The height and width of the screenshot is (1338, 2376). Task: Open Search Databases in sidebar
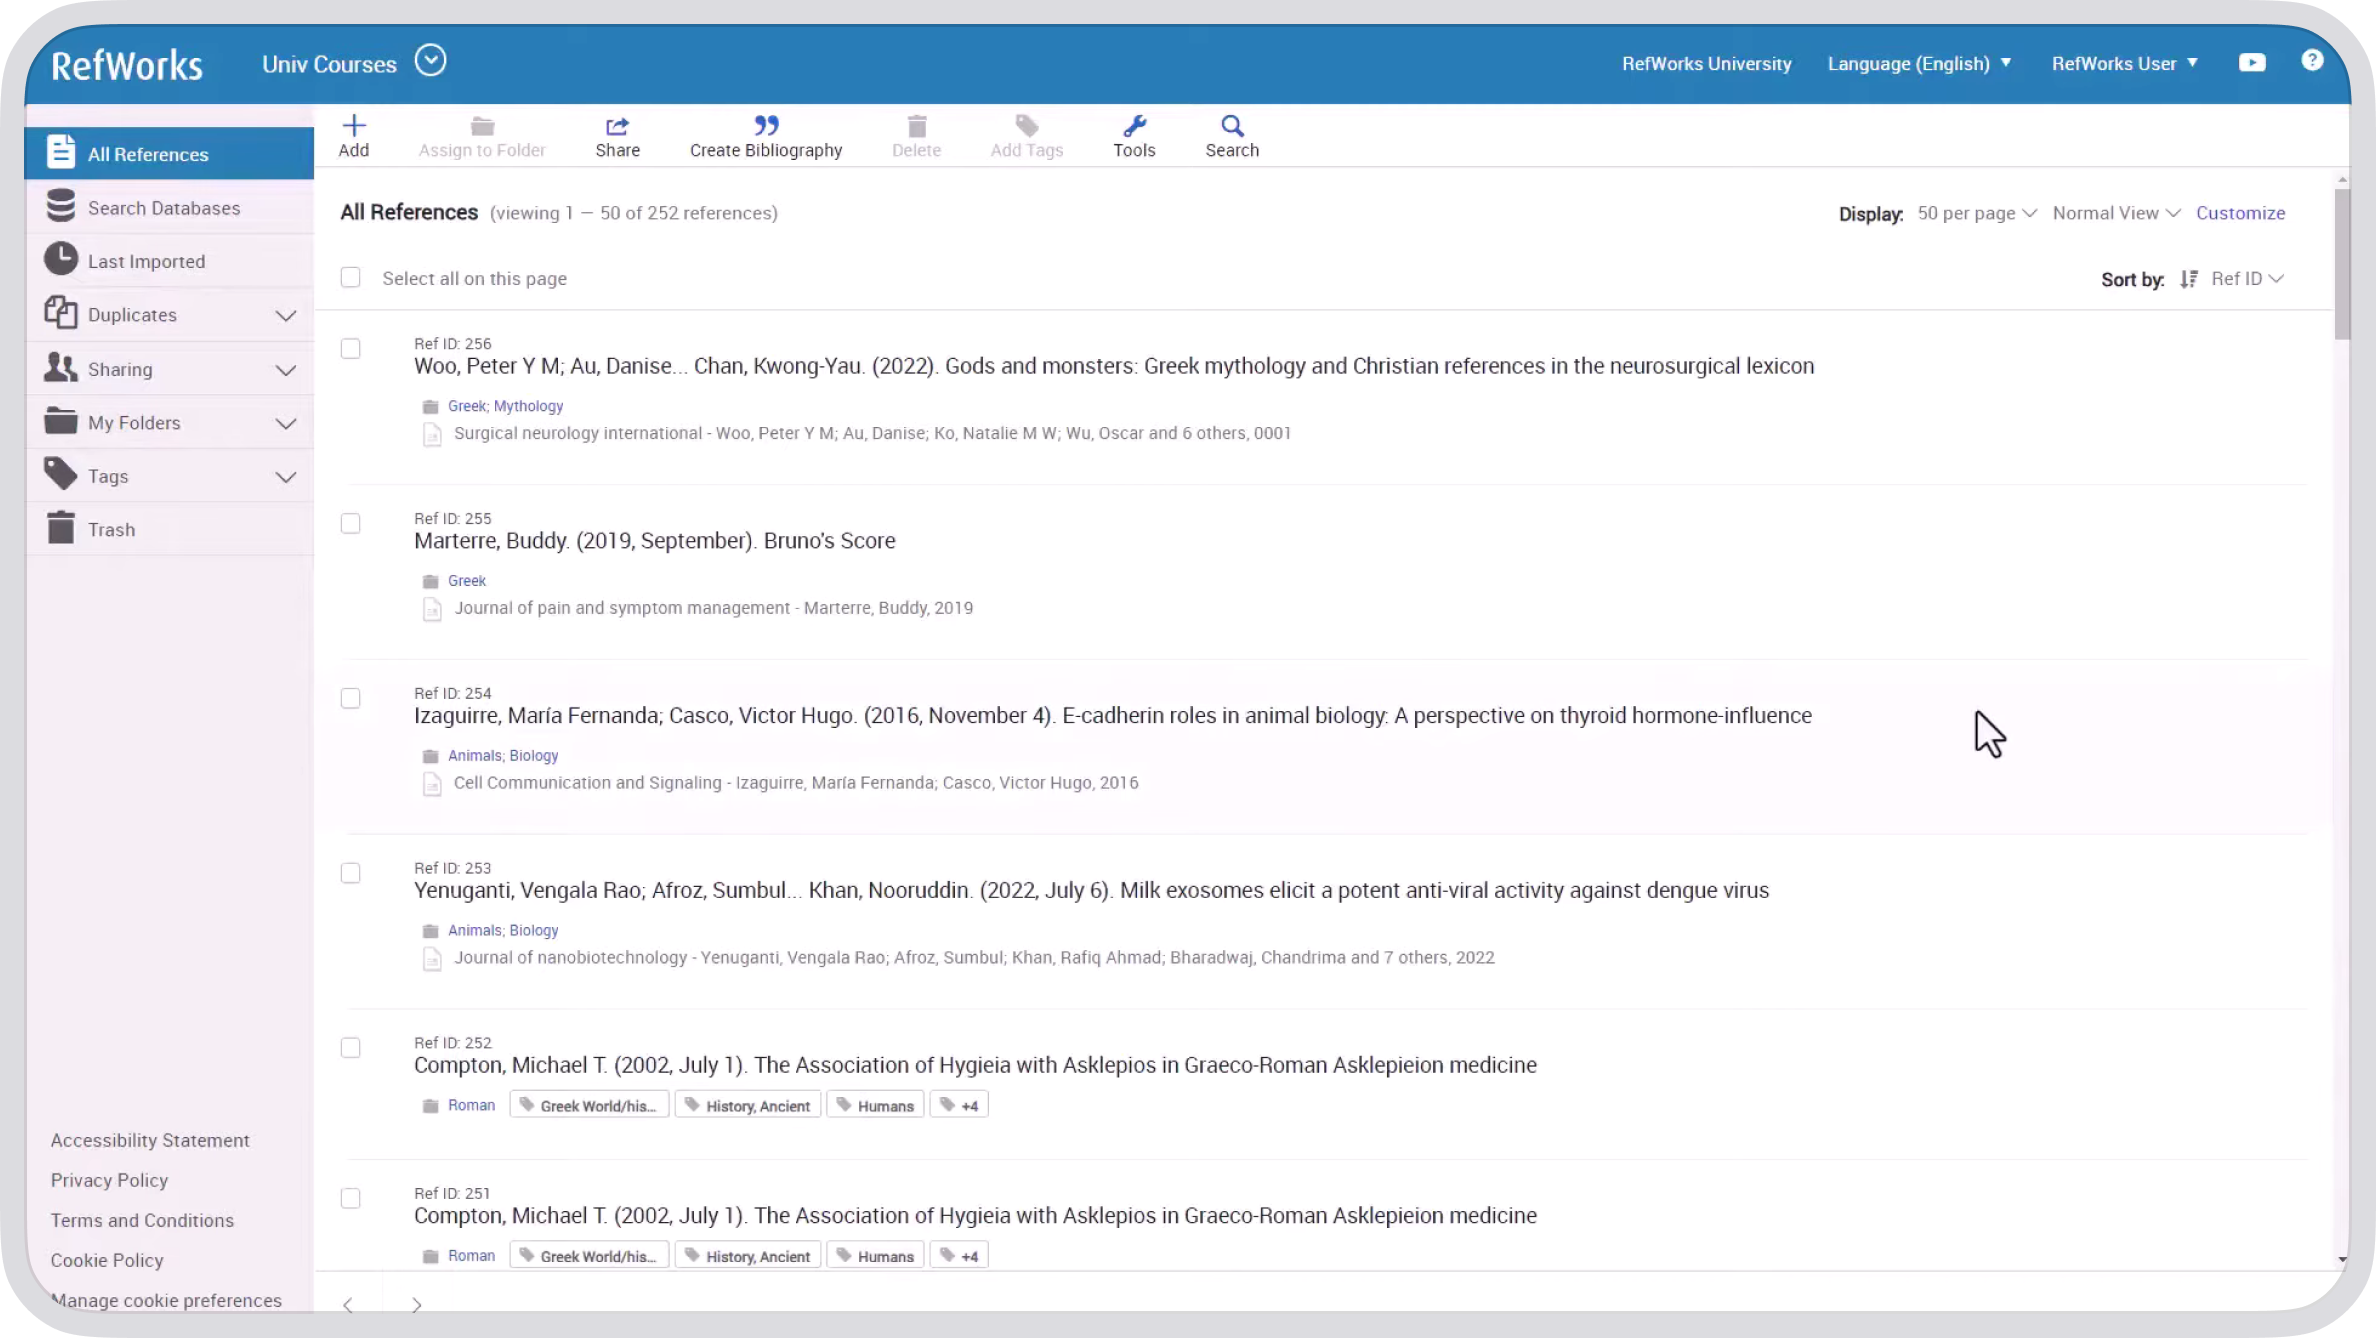[163, 208]
